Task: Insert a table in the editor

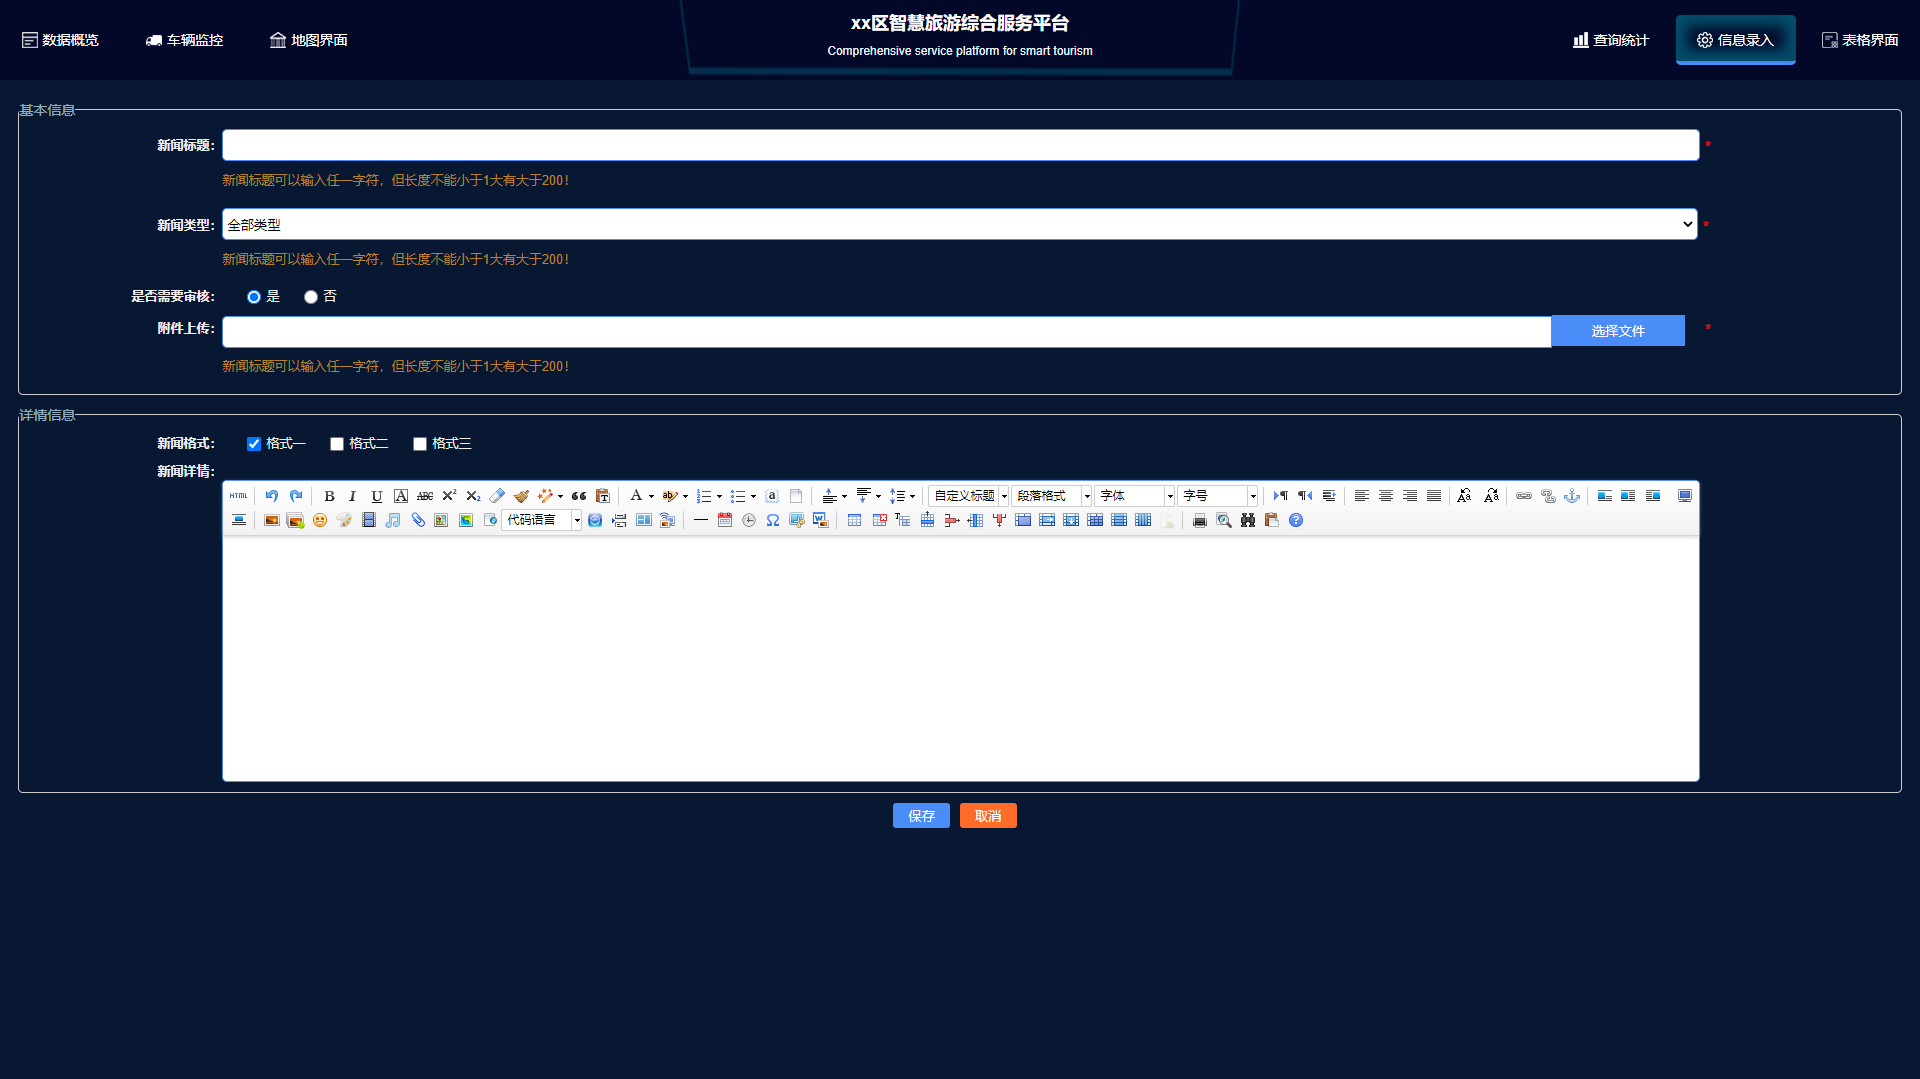Action: click(854, 520)
